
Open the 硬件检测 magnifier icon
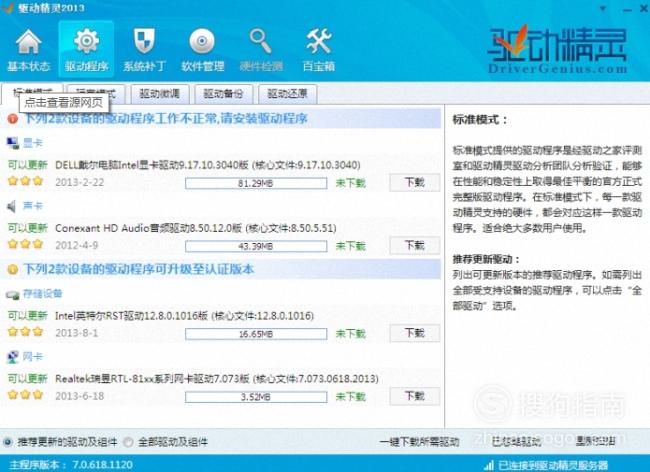260,41
